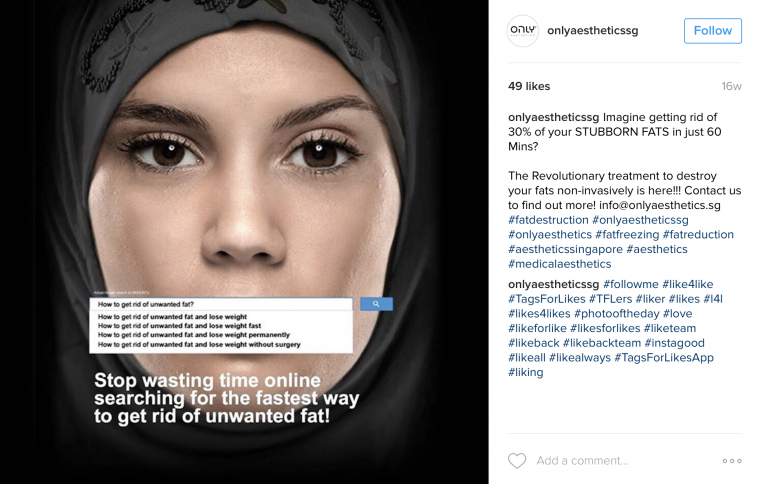Click the #photooftheday hashtag
Image resolution: width=760 pixels, height=484 pixels.
617,313
